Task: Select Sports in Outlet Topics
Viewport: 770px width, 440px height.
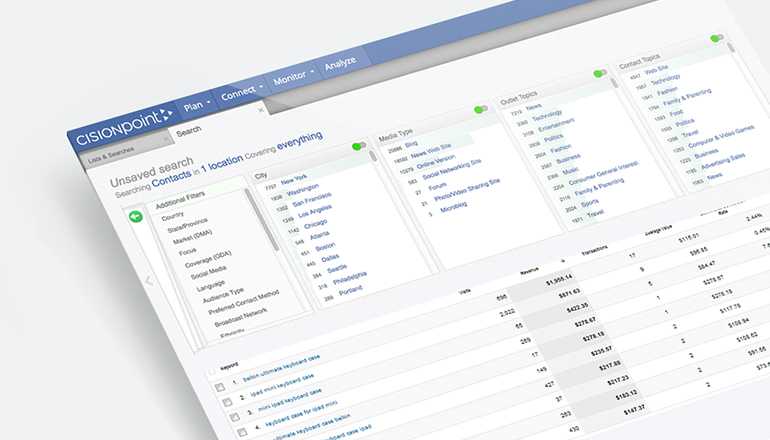Action: (x=590, y=203)
